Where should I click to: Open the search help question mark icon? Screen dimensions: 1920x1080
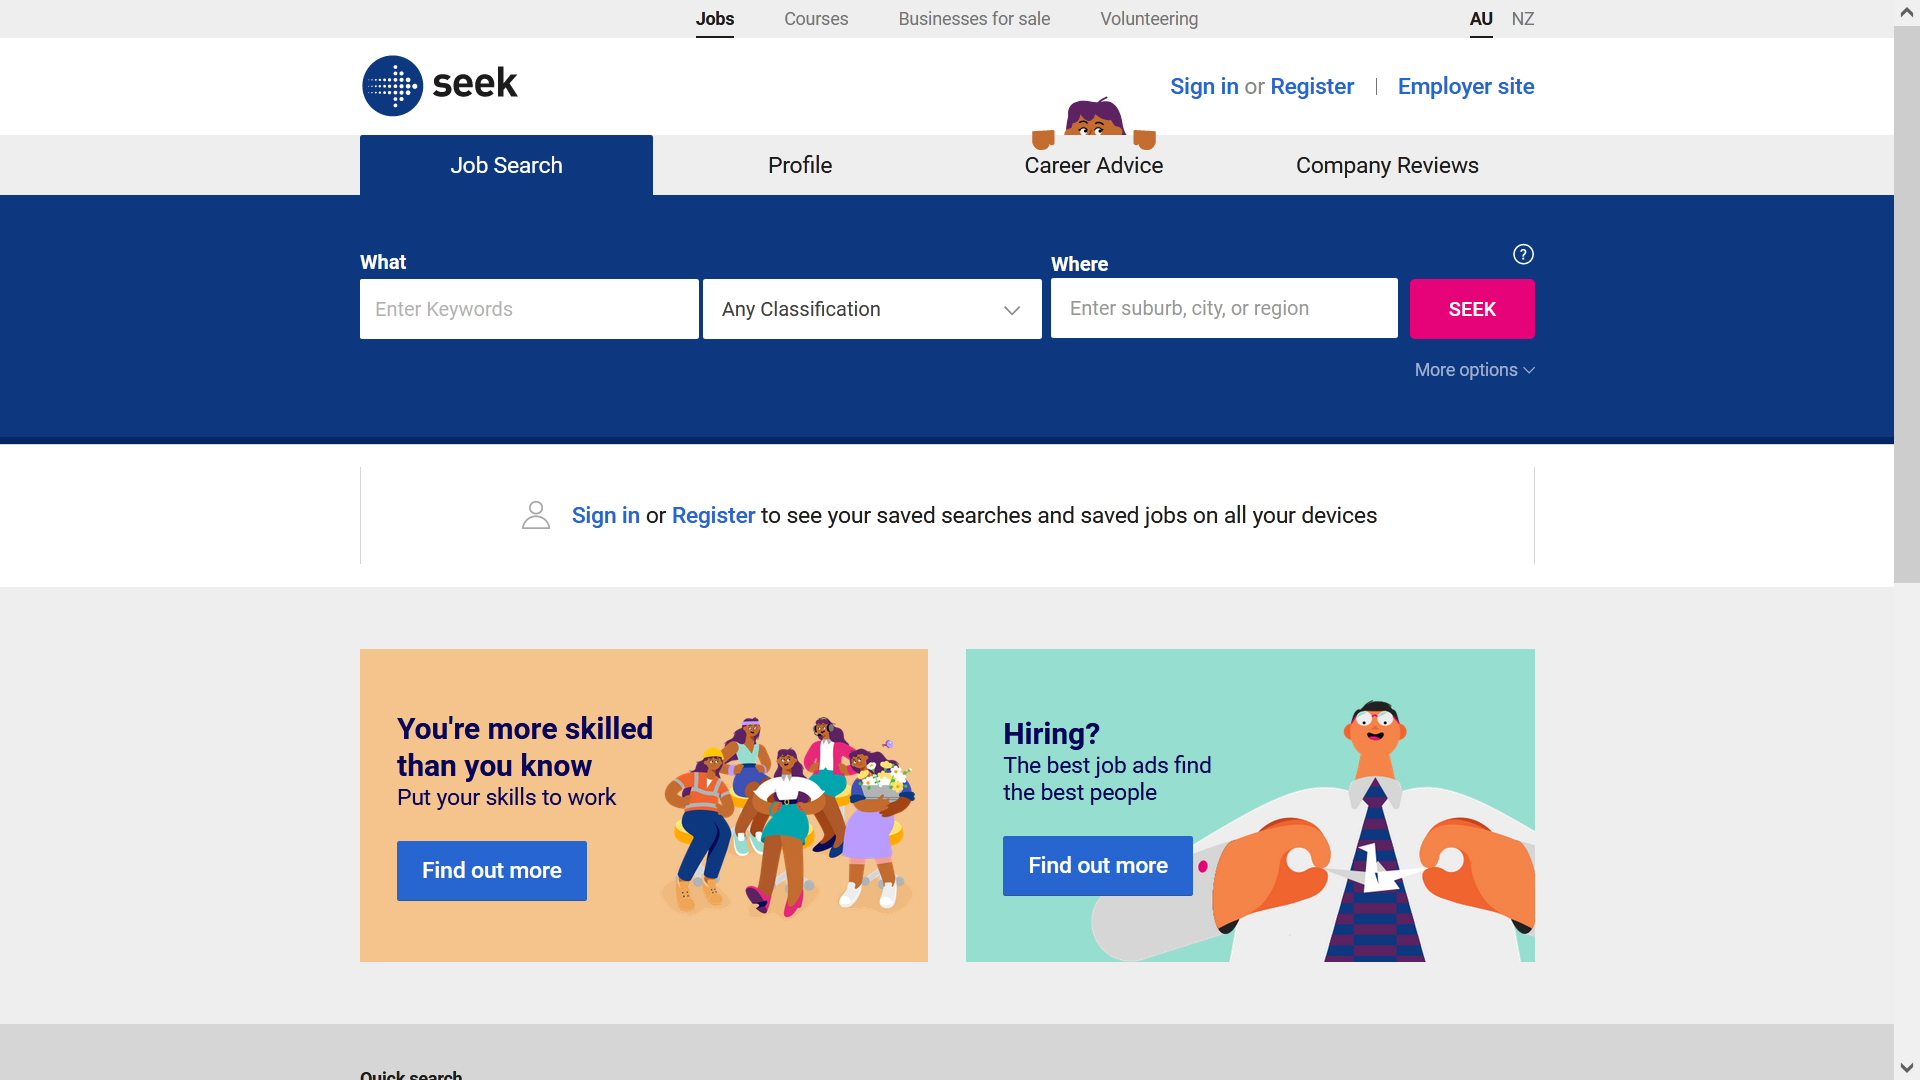click(x=1523, y=254)
